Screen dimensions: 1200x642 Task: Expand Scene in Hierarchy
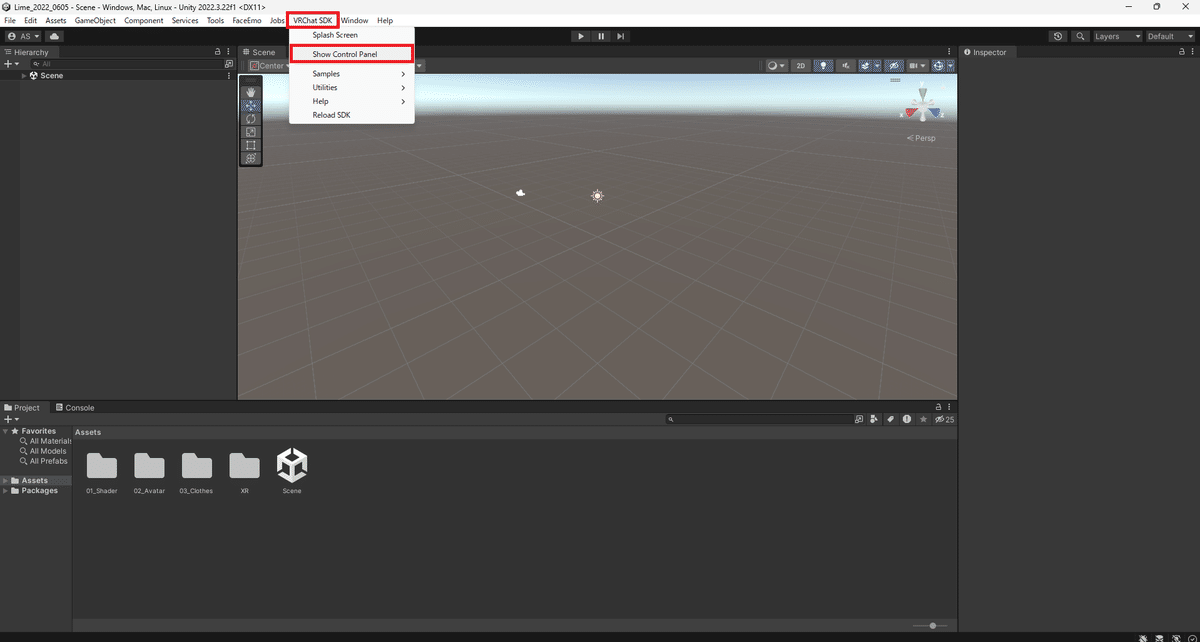(24, 76)
